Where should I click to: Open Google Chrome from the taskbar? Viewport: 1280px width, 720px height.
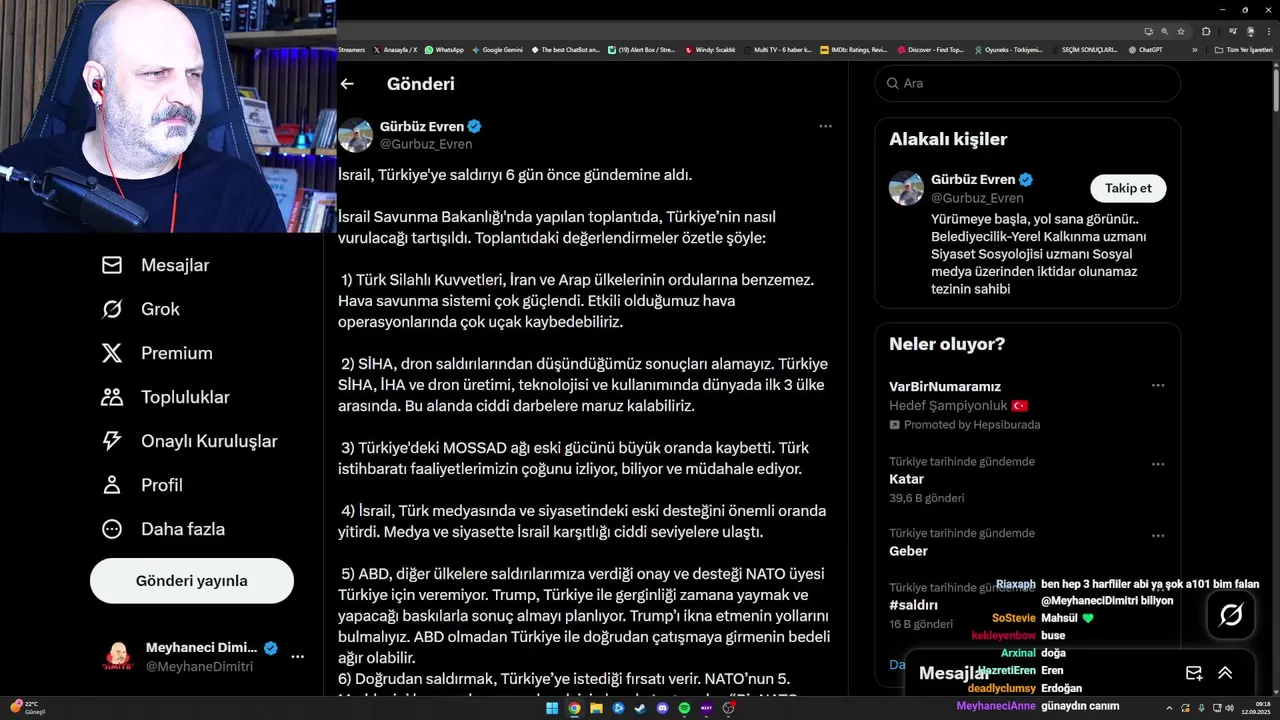tap(574, 708)
